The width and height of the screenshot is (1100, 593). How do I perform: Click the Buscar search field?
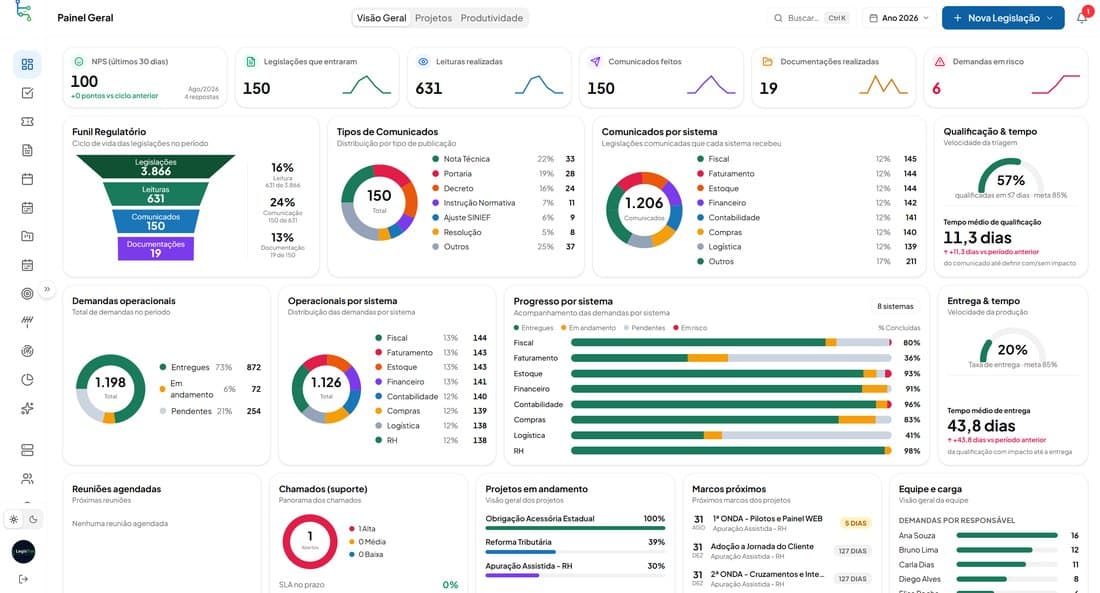[x=811, y=18]
